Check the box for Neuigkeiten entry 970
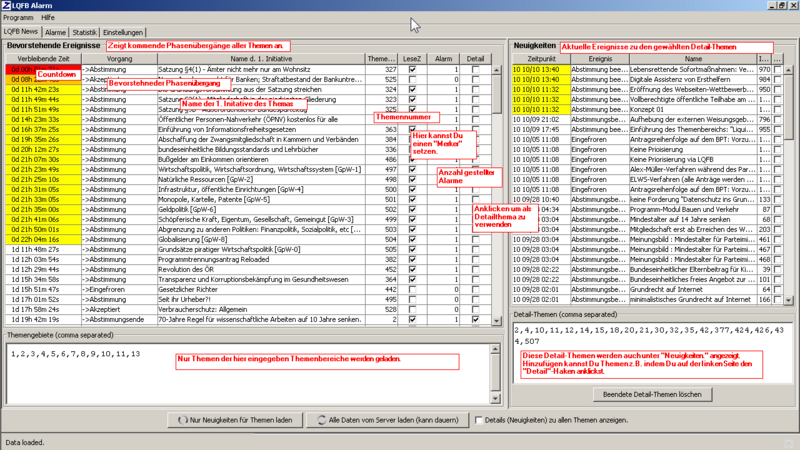The height and width of the screenshot is (450, 800). click(x=778, y=69)
